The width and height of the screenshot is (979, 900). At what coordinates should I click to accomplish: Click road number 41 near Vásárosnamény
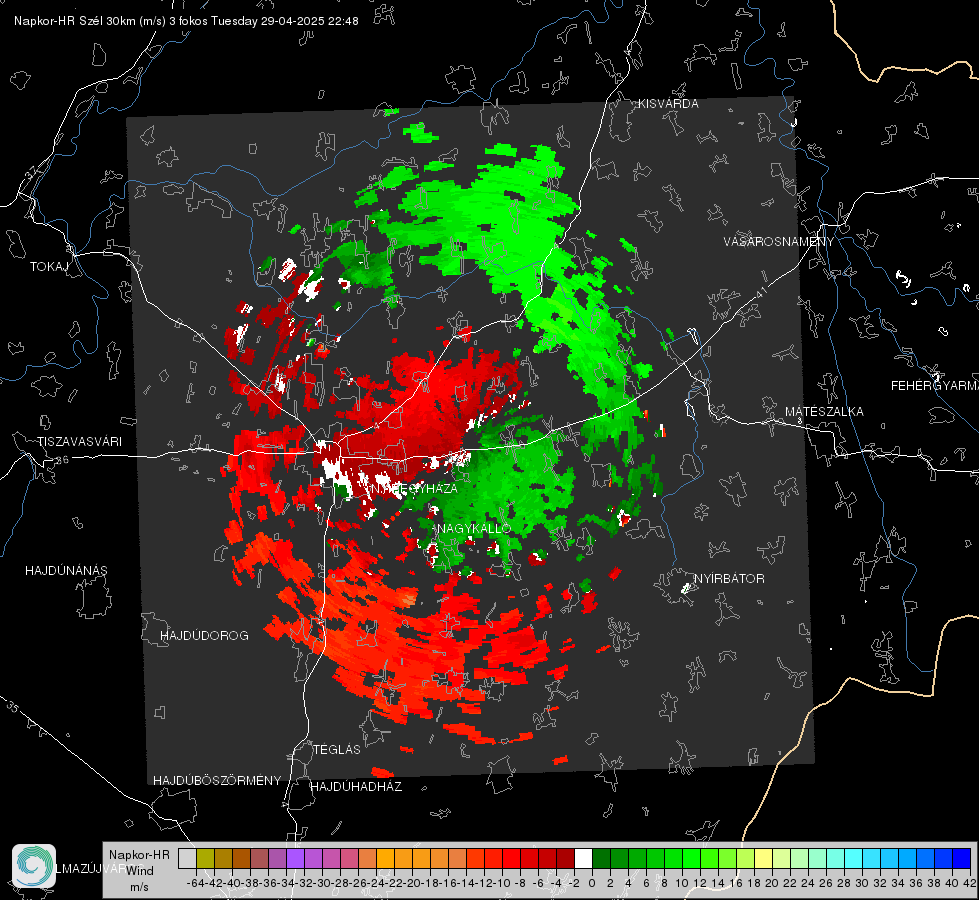click(760, 291)
